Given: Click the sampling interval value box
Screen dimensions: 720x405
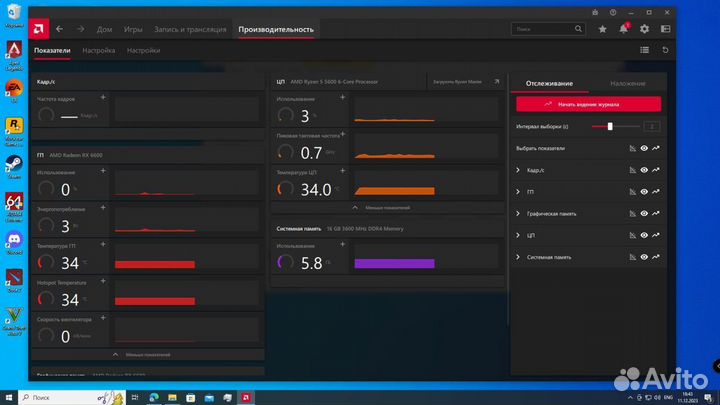Looking at the screenshot, I should 652,126.
